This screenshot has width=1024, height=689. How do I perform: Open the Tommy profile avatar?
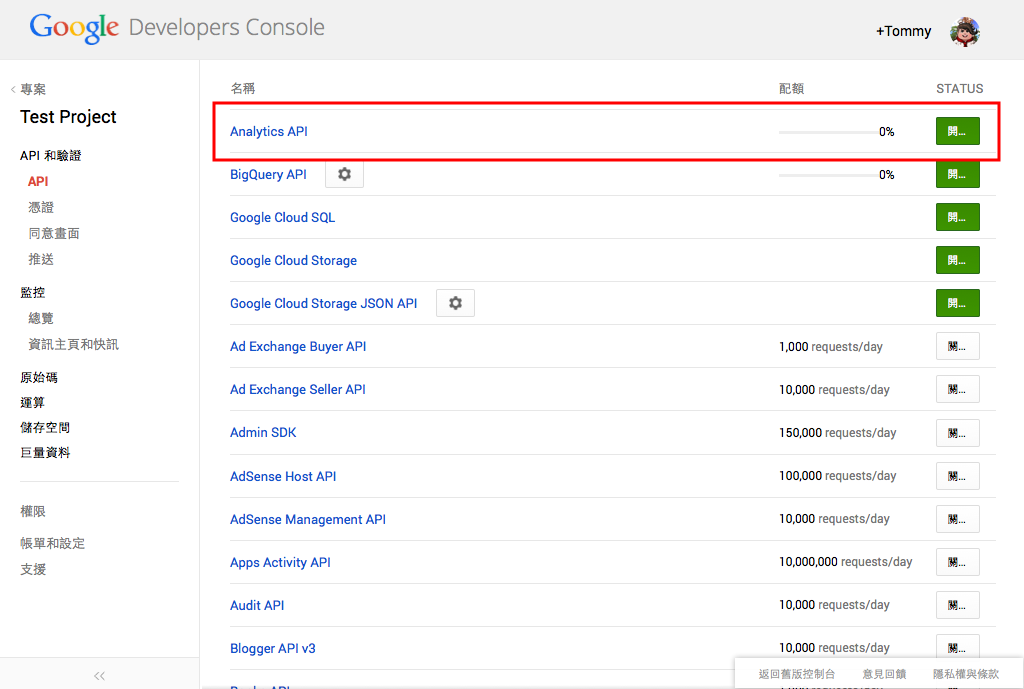964,31
